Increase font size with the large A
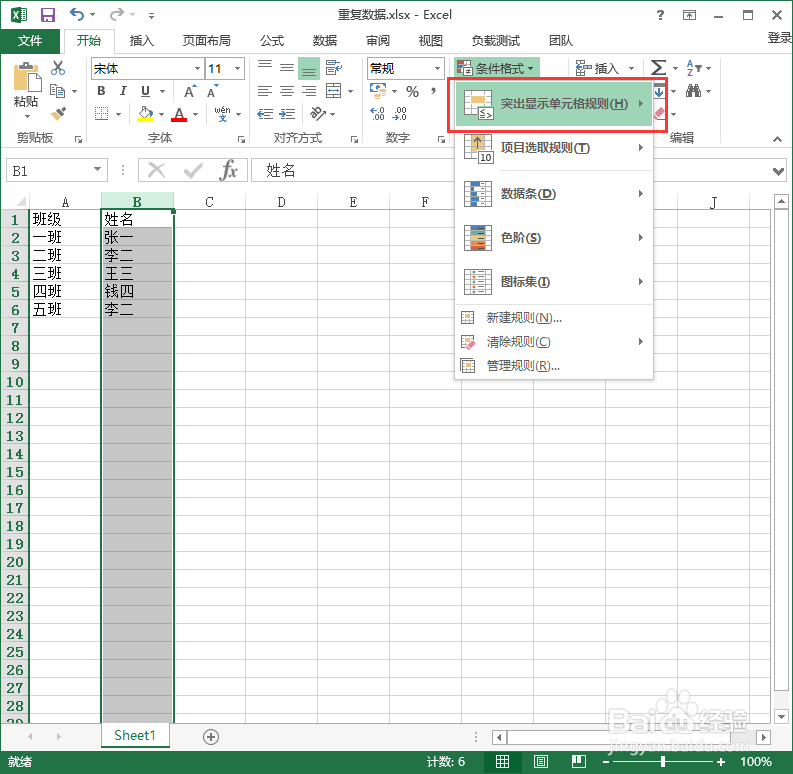This screenshot has height=774, width=793. 190,91
